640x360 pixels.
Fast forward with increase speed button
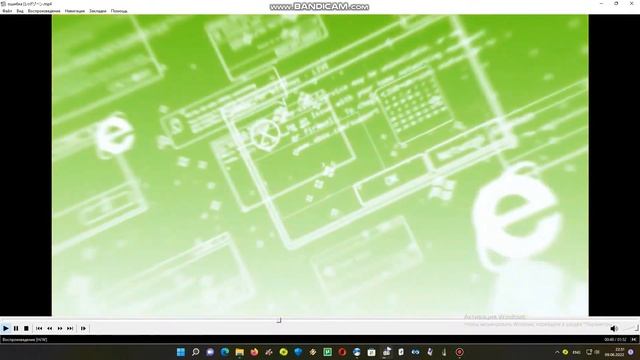(60, 328)
